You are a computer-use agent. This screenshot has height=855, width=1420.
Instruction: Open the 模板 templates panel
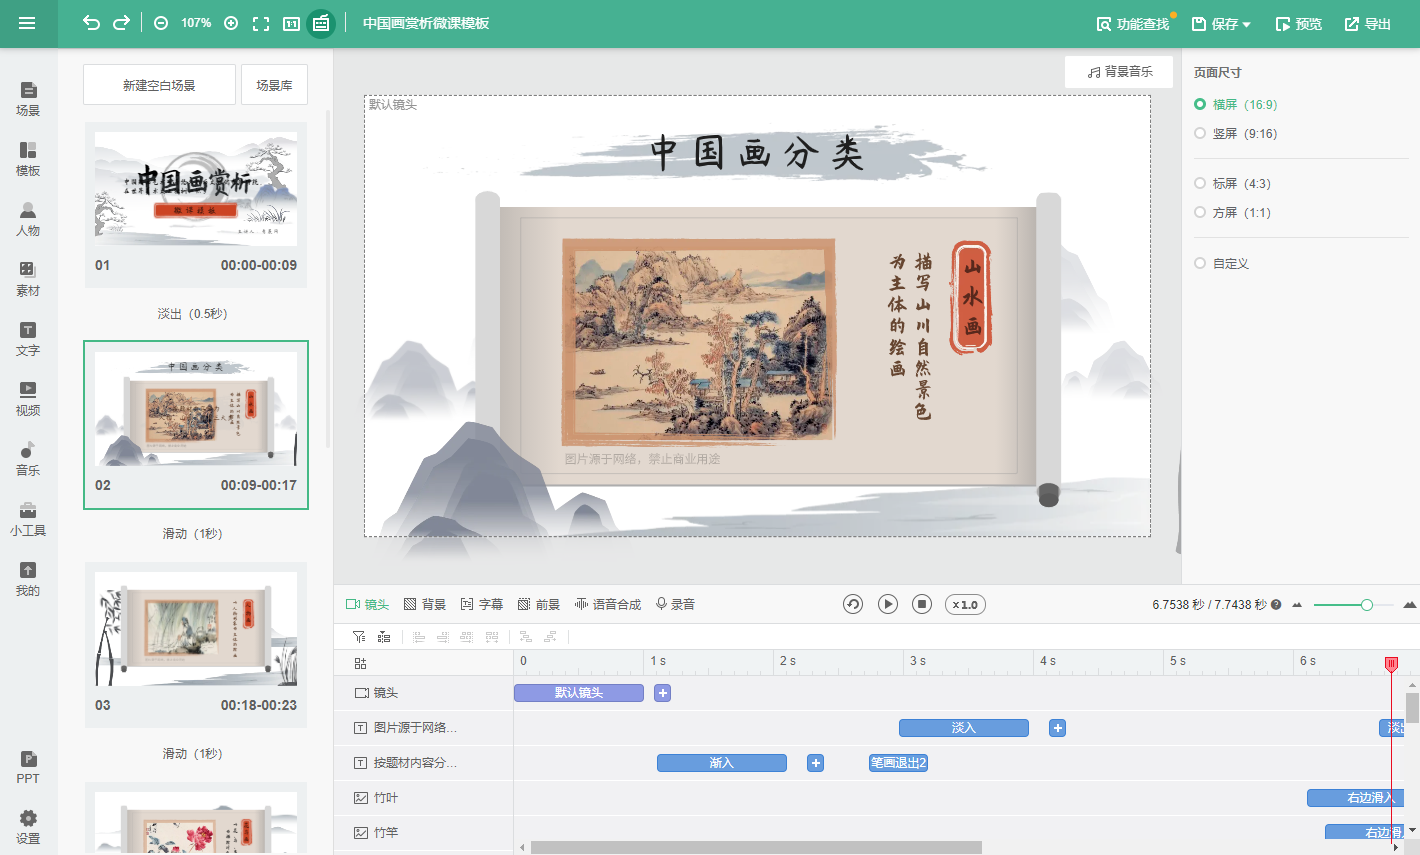[28, 159]
